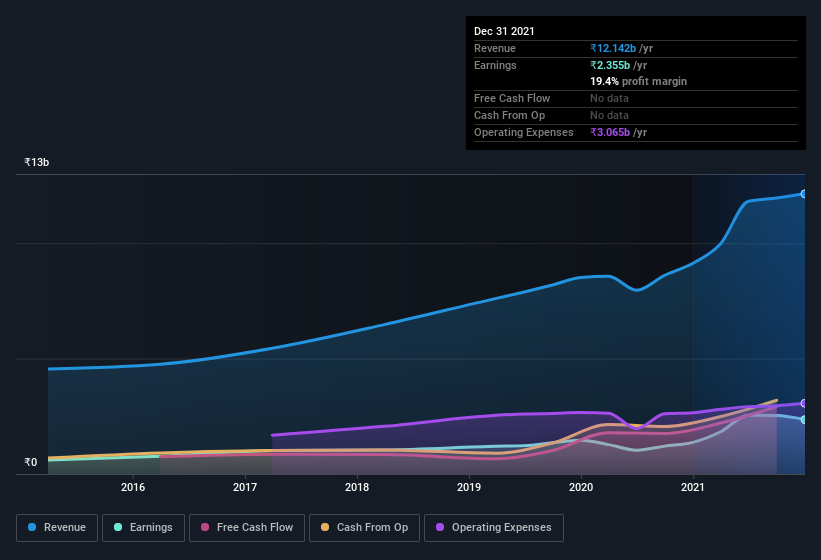Click the pink Free Cash Flow dot
821x560 pixels.
tap(205, 527)
